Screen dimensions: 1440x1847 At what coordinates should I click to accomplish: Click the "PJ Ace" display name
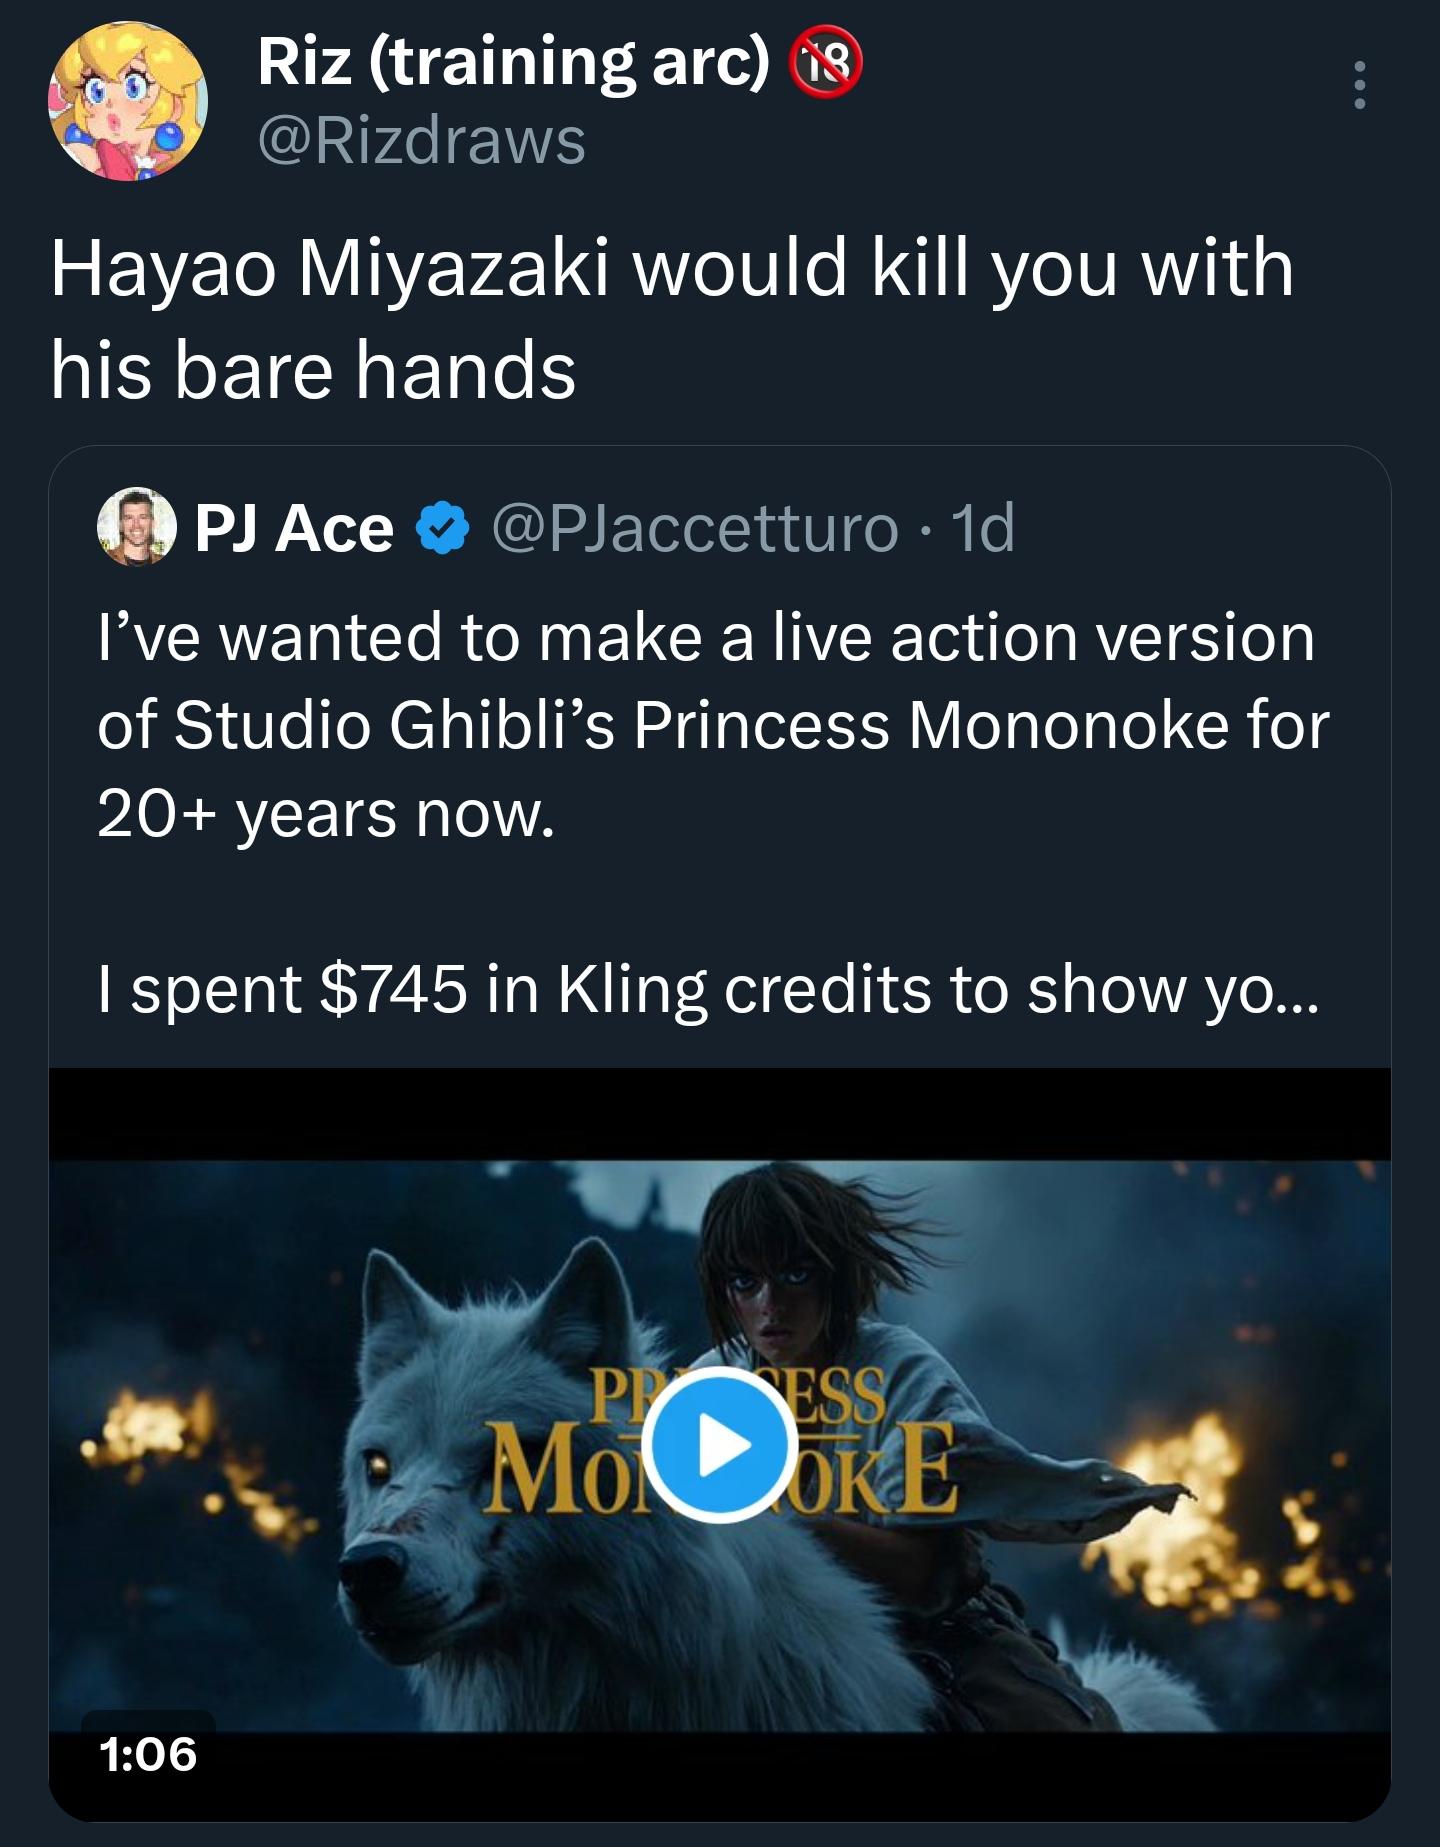[294, 528]
